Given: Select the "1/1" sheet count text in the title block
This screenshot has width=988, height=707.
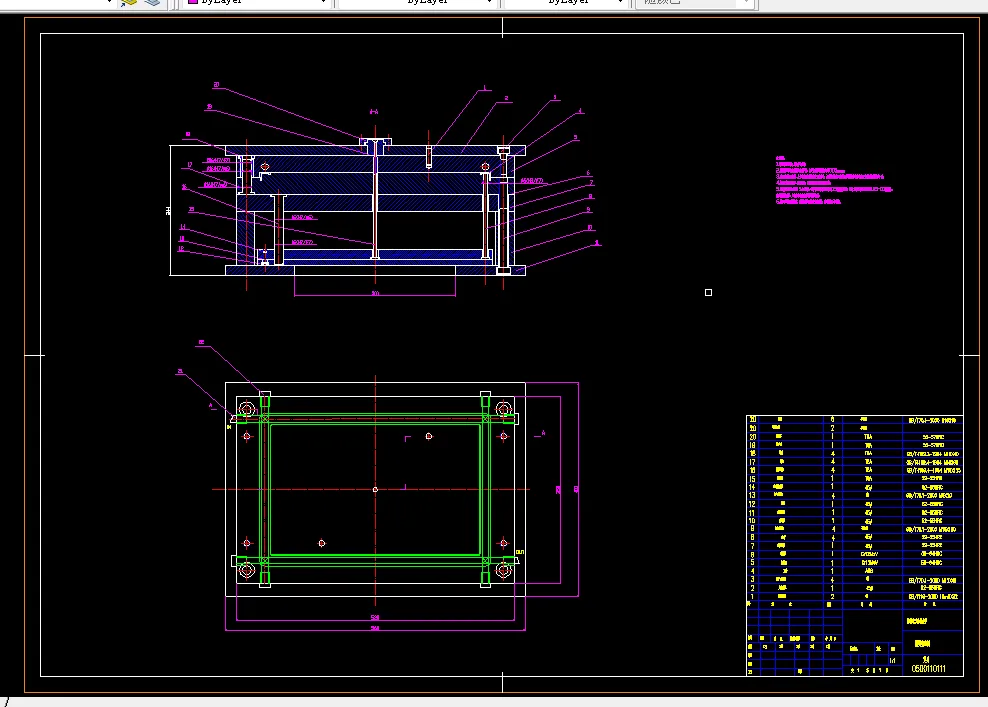Looking at the screenshot, I should pyautogui.click(x=892, y=660).
